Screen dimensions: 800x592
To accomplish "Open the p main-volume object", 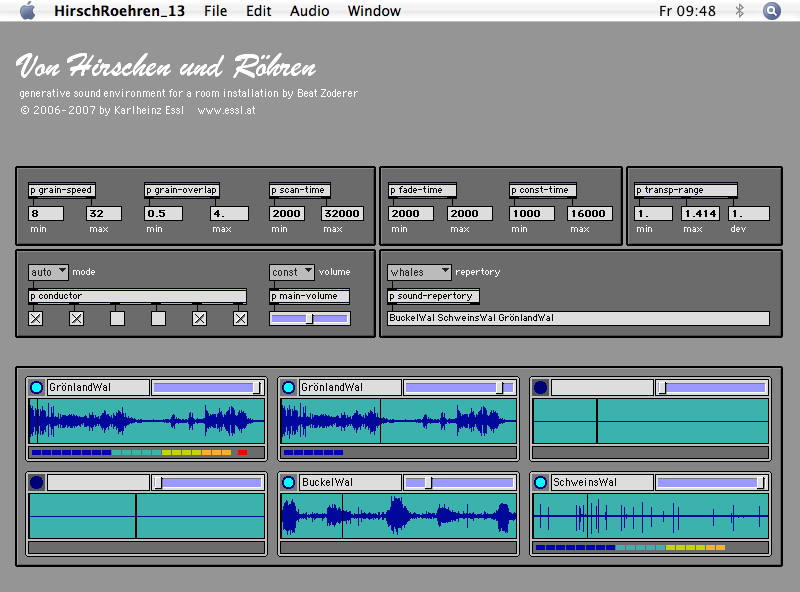I will tap(309, 296).
